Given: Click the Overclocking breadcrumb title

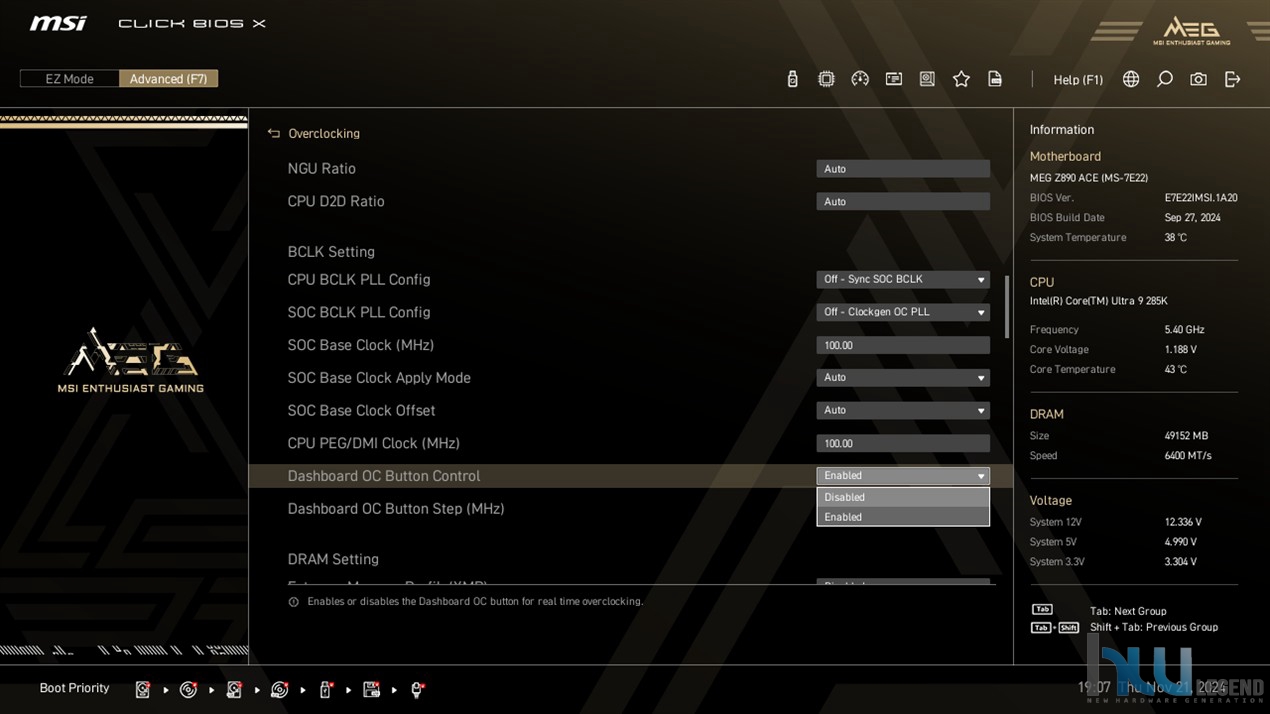Looking at the screenshot, I should click(324, 133).
